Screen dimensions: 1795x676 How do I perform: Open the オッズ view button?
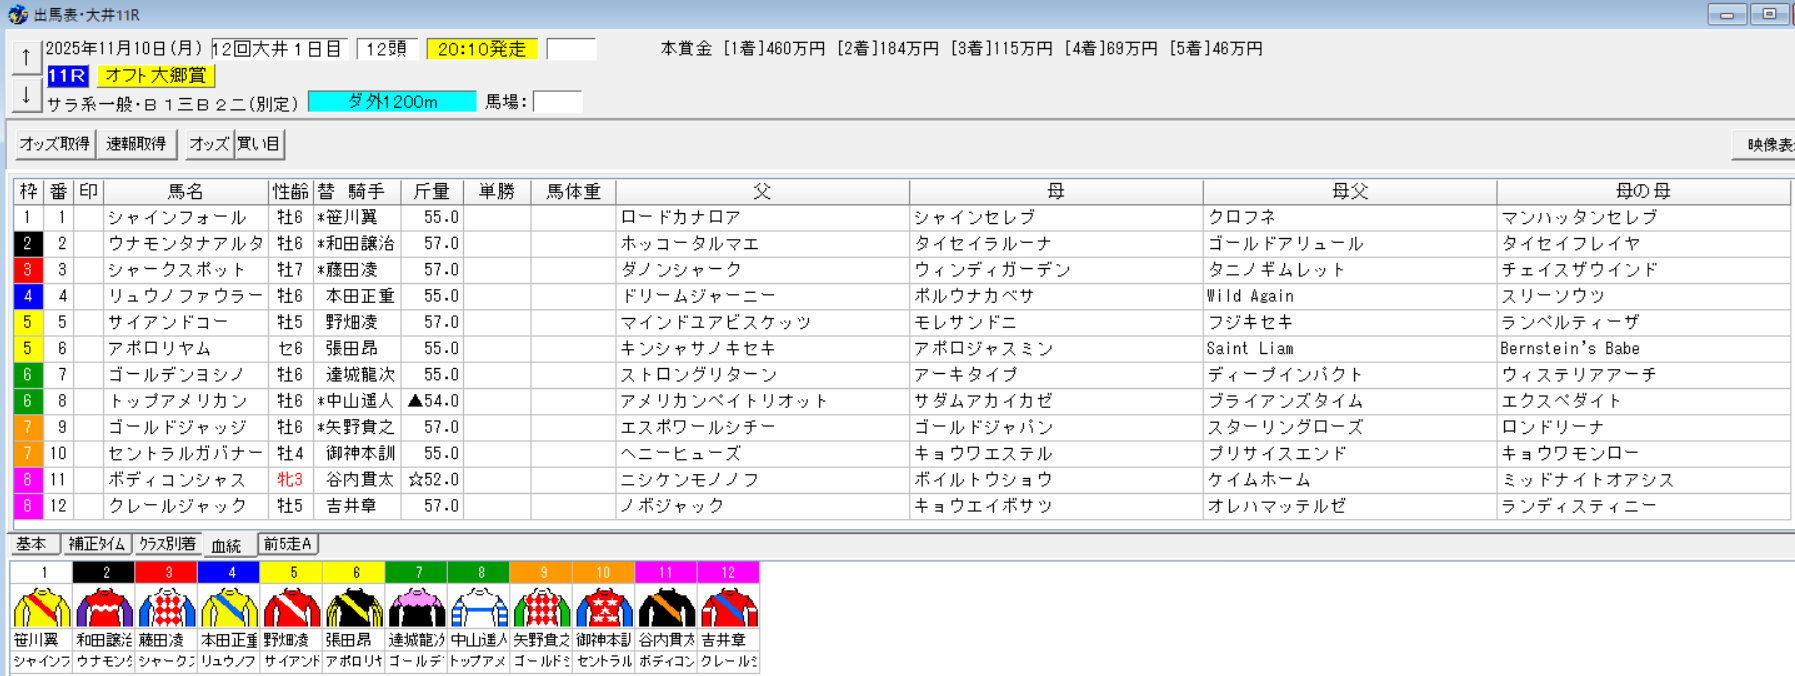click(209, 144)
